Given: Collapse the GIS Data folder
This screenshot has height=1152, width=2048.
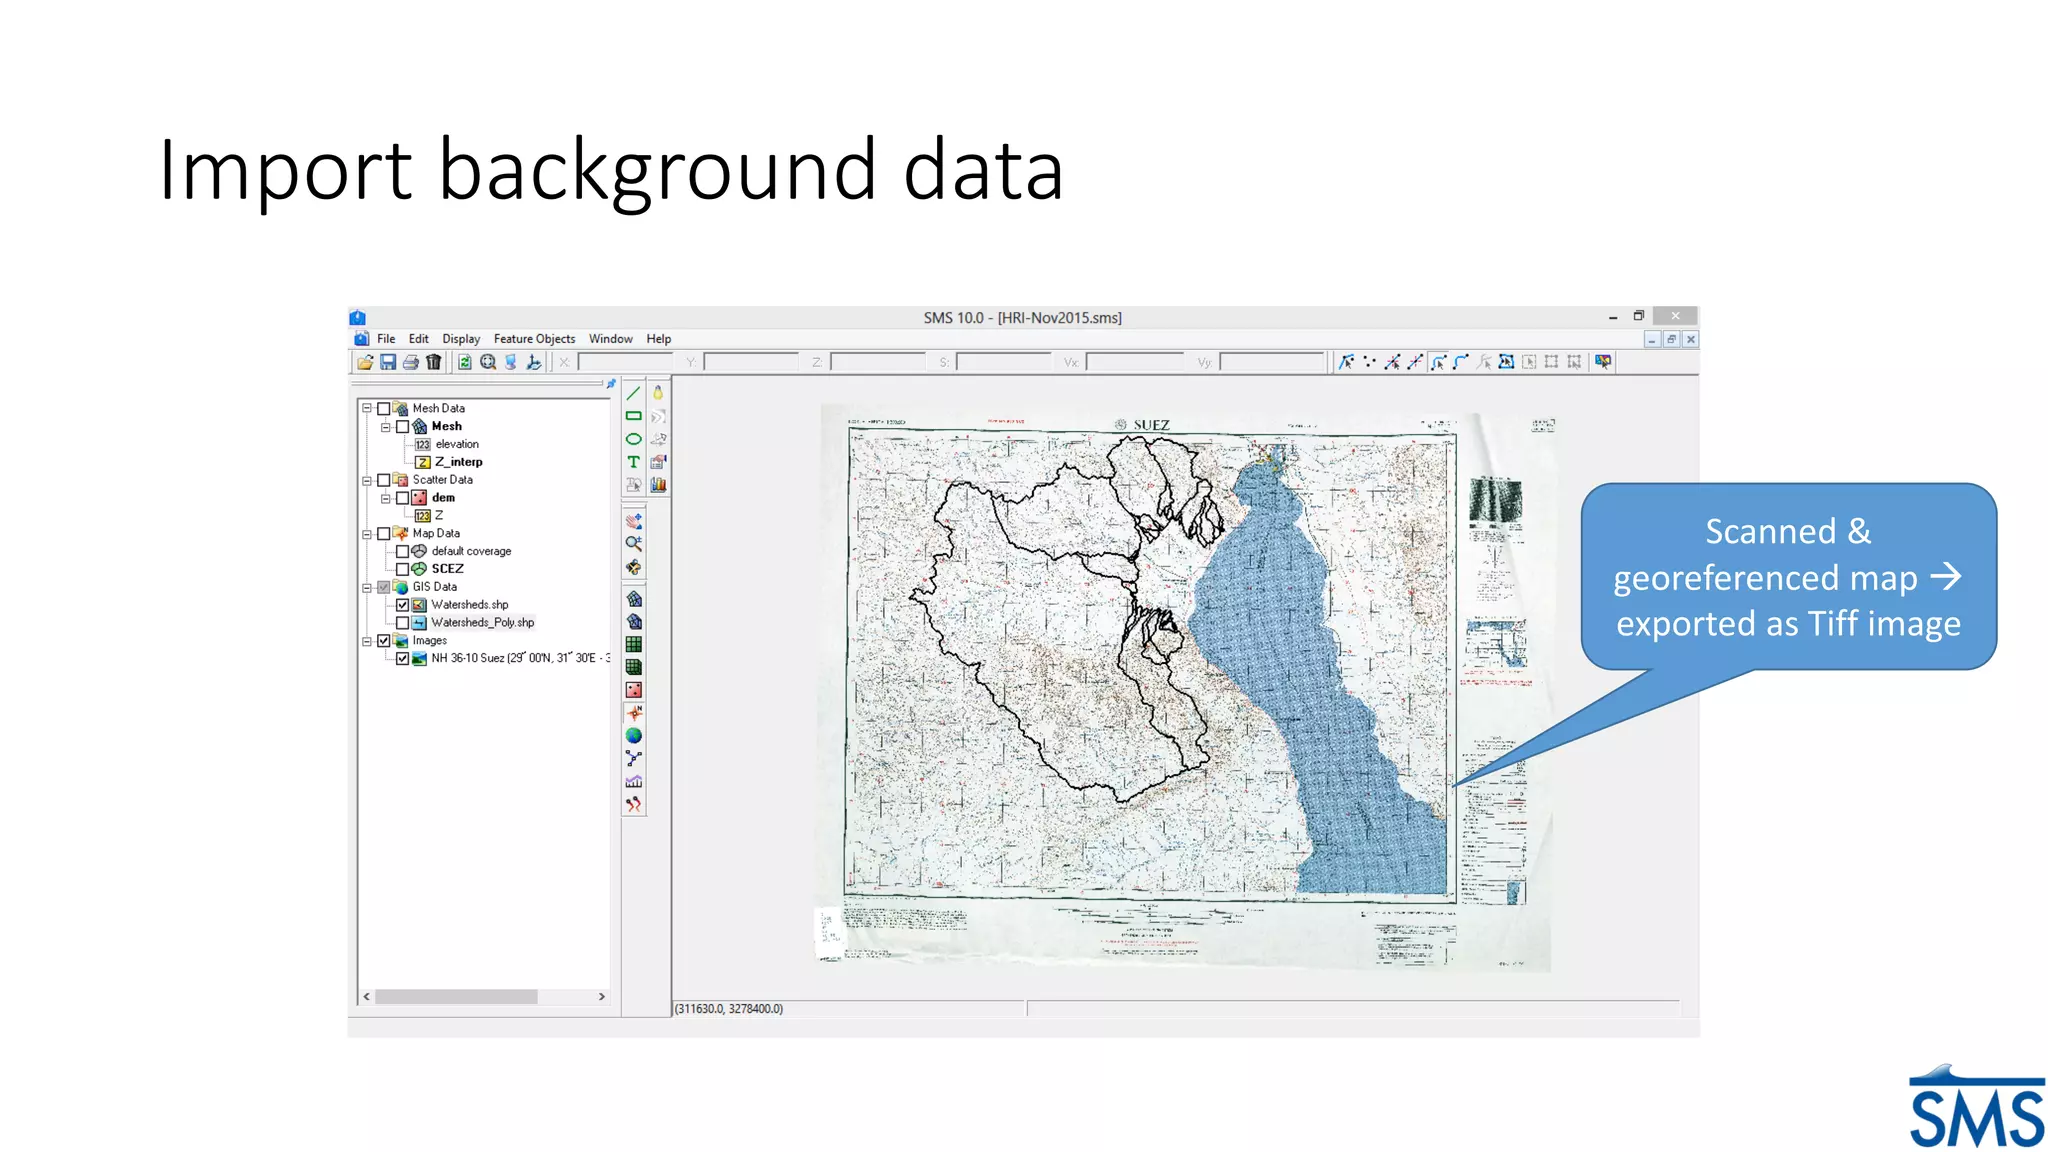Looking at the screenshot, I should (x=367, y=587).
